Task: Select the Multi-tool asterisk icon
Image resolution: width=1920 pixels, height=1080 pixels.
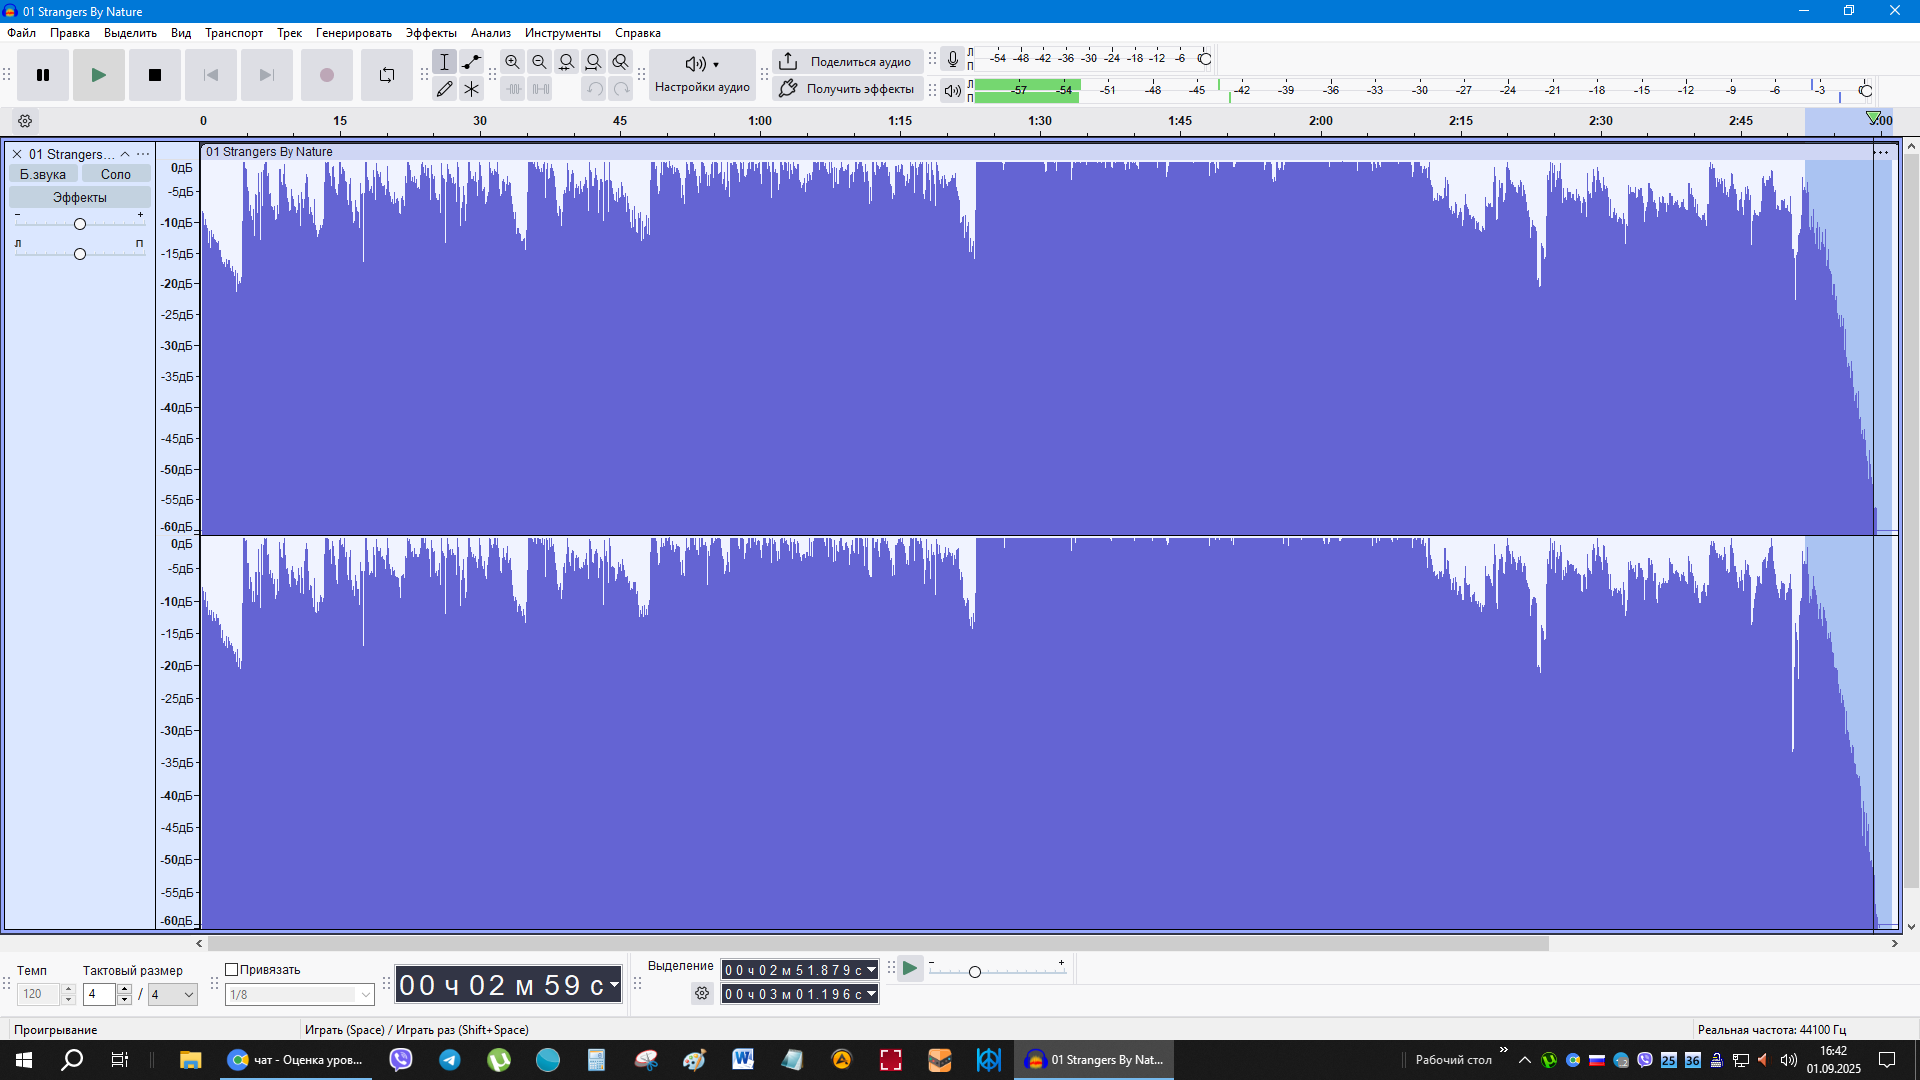Action: [x=472, y=89]
